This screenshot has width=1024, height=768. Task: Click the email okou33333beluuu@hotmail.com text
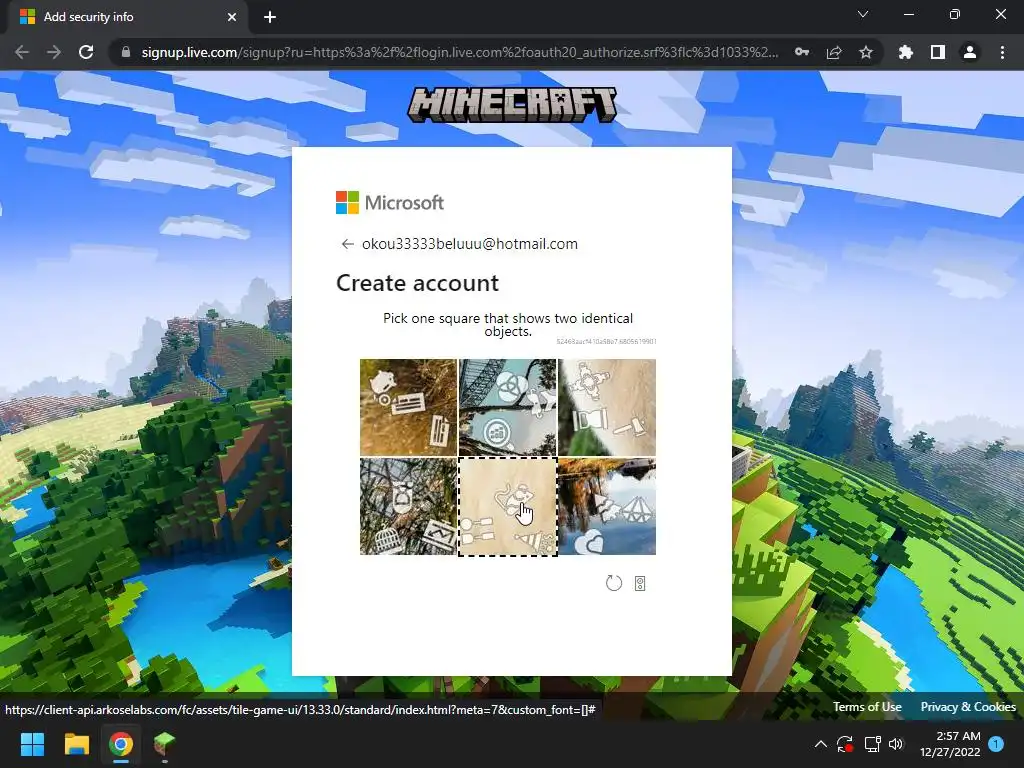[470, 244]
